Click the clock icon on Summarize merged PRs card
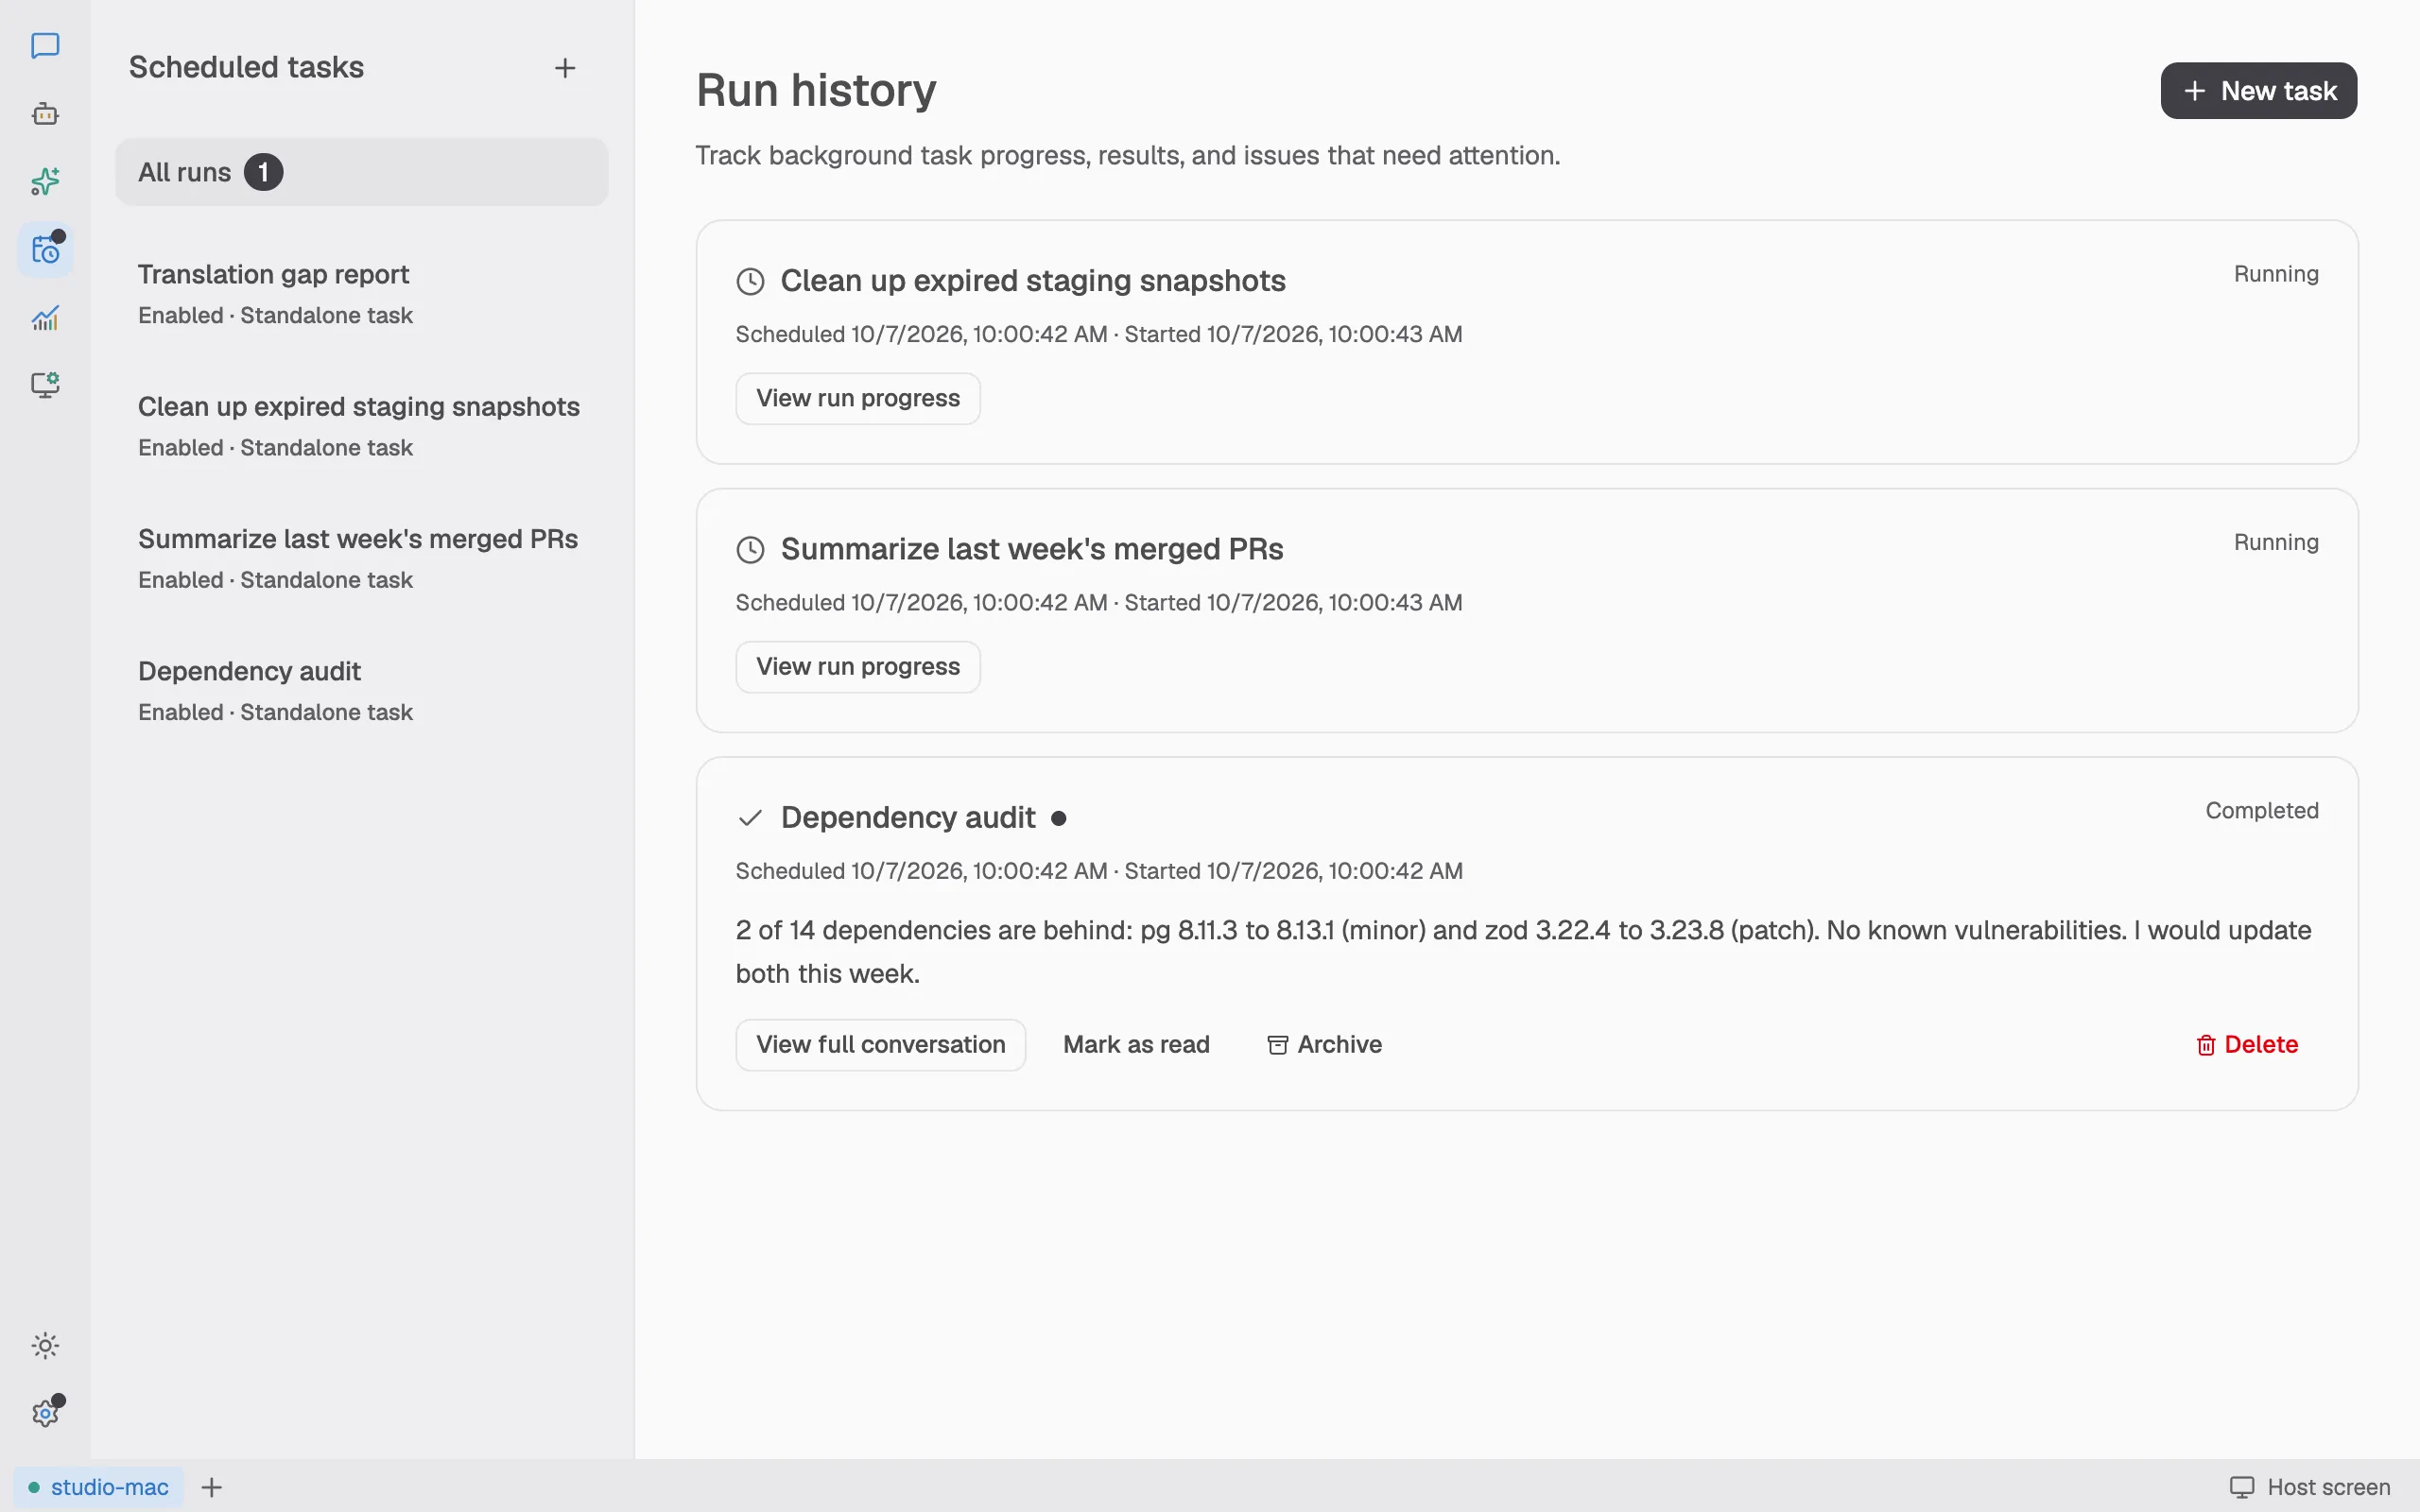2420x1512 pixels. pos(750,550)
